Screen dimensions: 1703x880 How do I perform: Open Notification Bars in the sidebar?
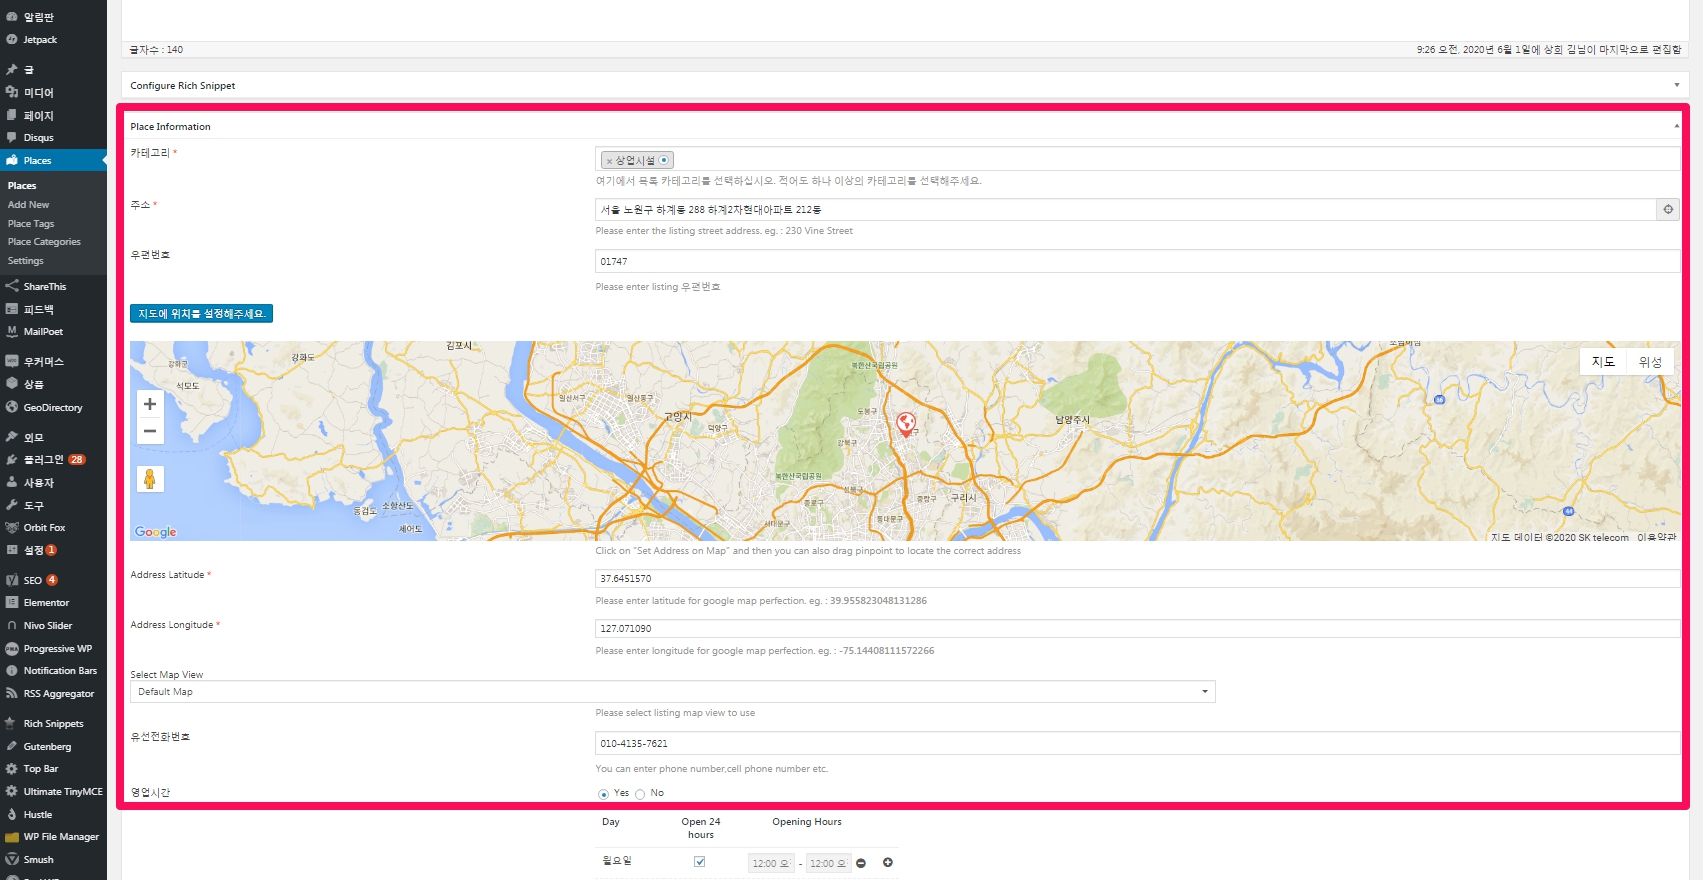click(60, 670)
